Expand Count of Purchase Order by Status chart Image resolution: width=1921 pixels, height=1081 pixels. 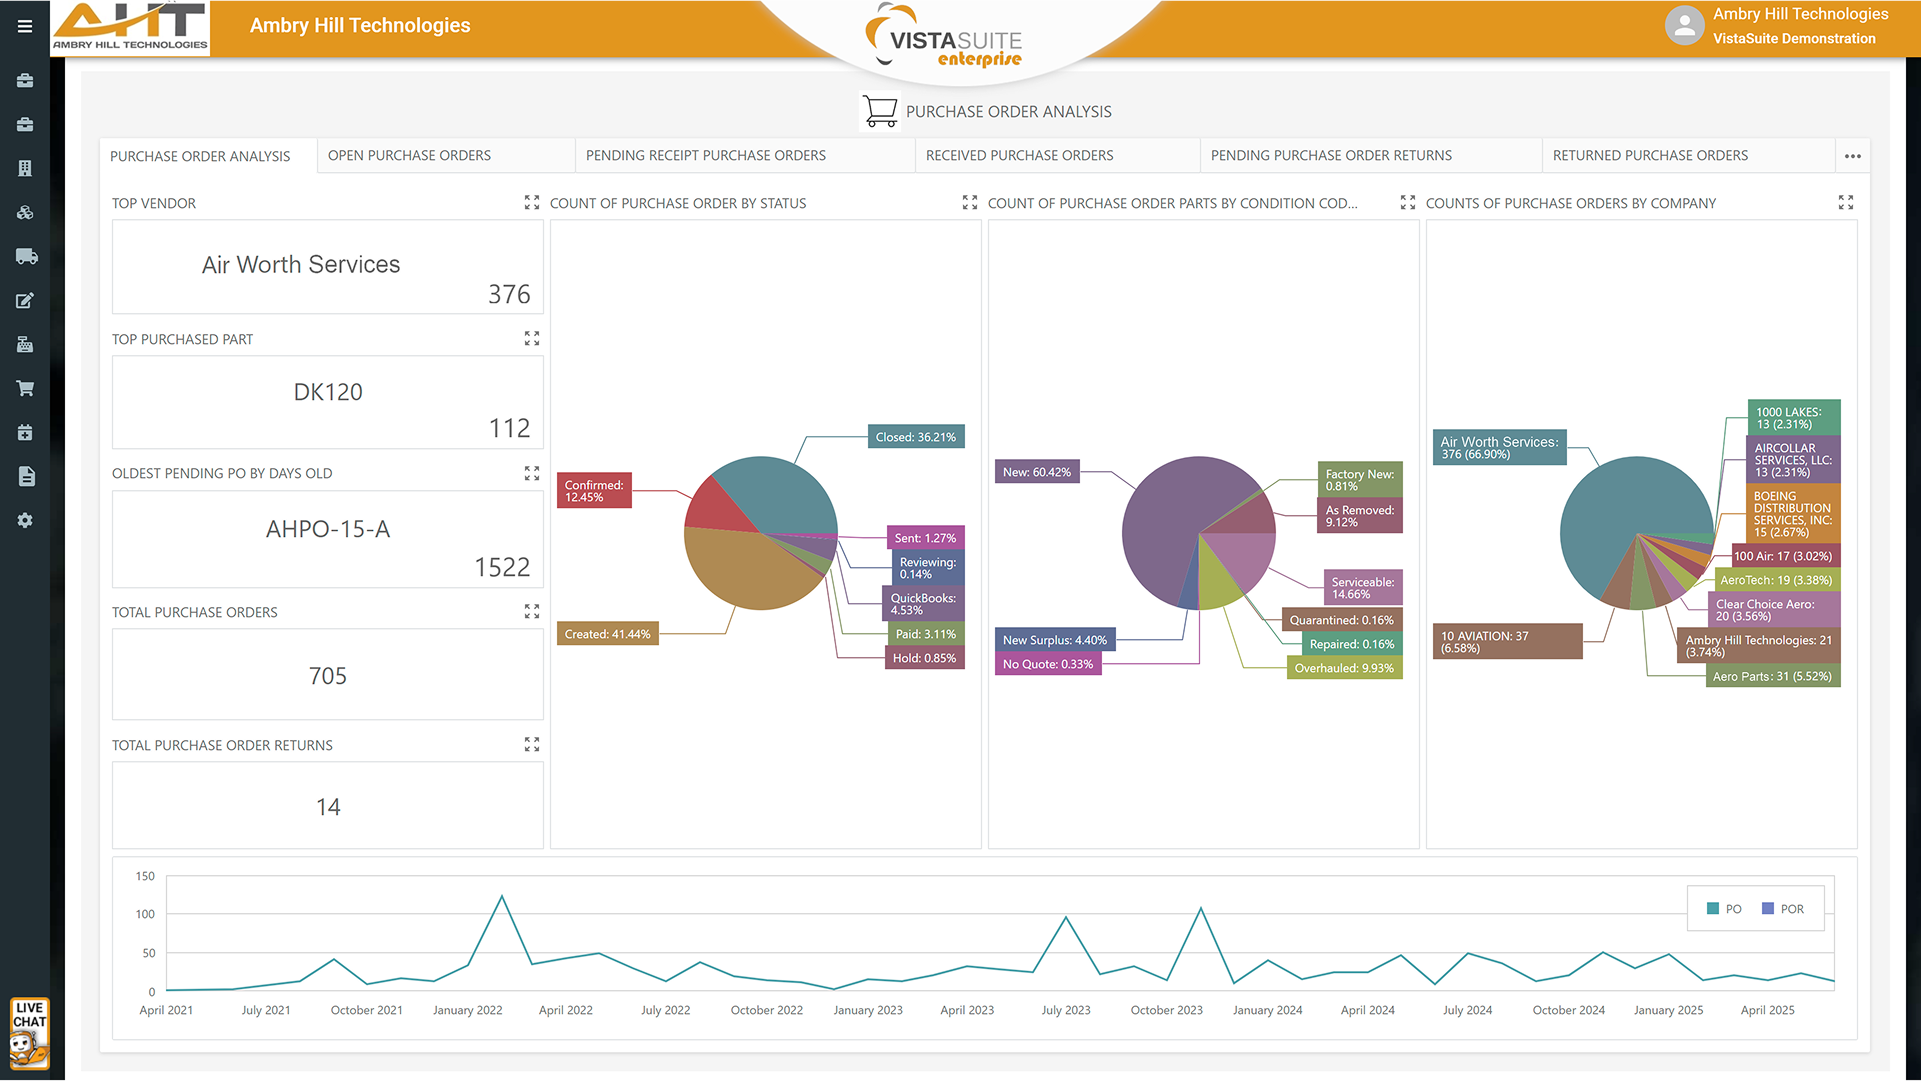969,202
